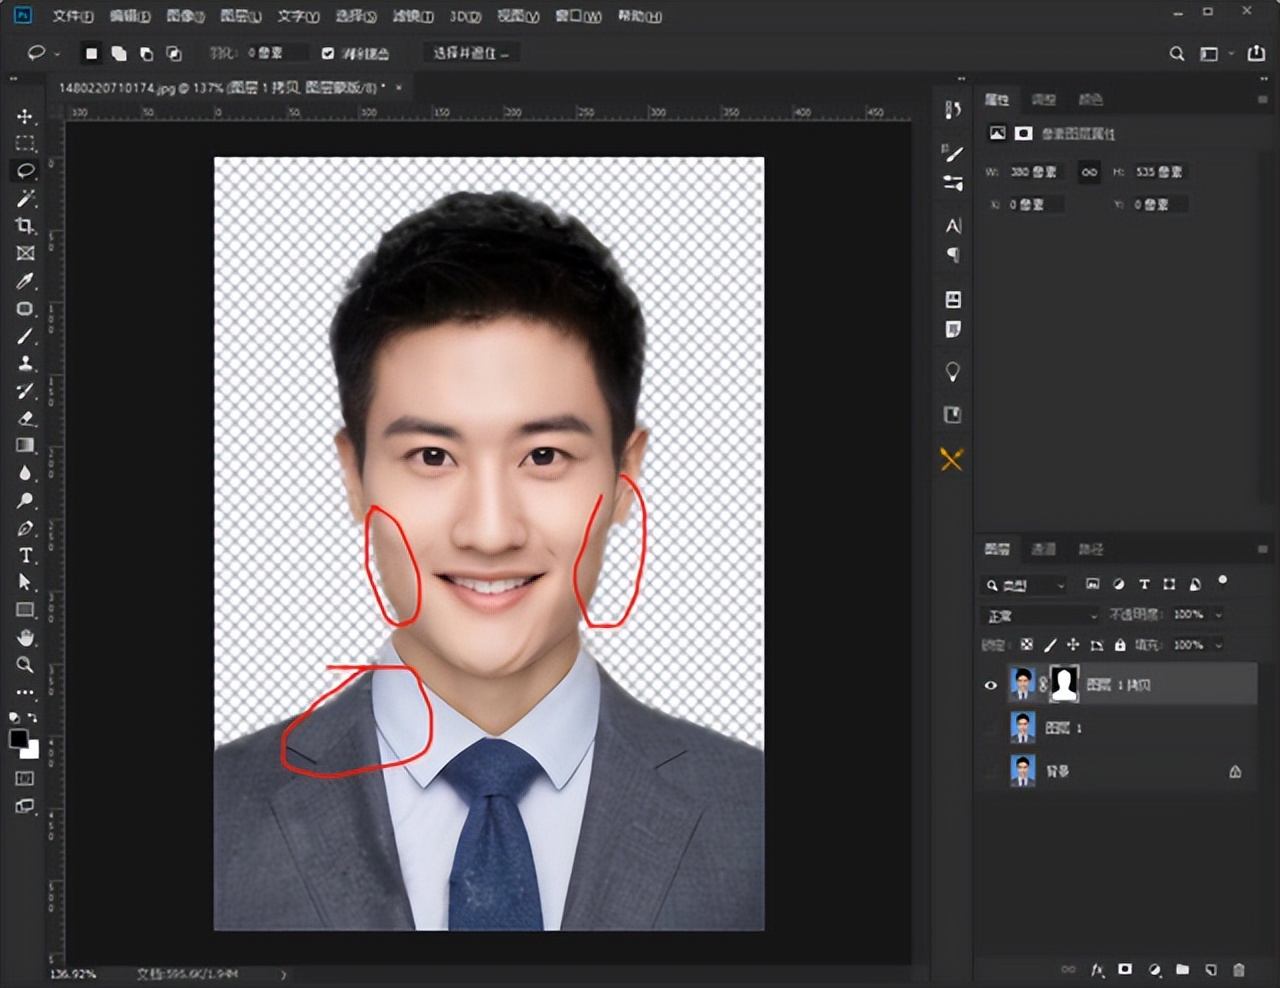
Task: Pick the Crop tool
Action: pyautogui.click(x=25, y=226)
